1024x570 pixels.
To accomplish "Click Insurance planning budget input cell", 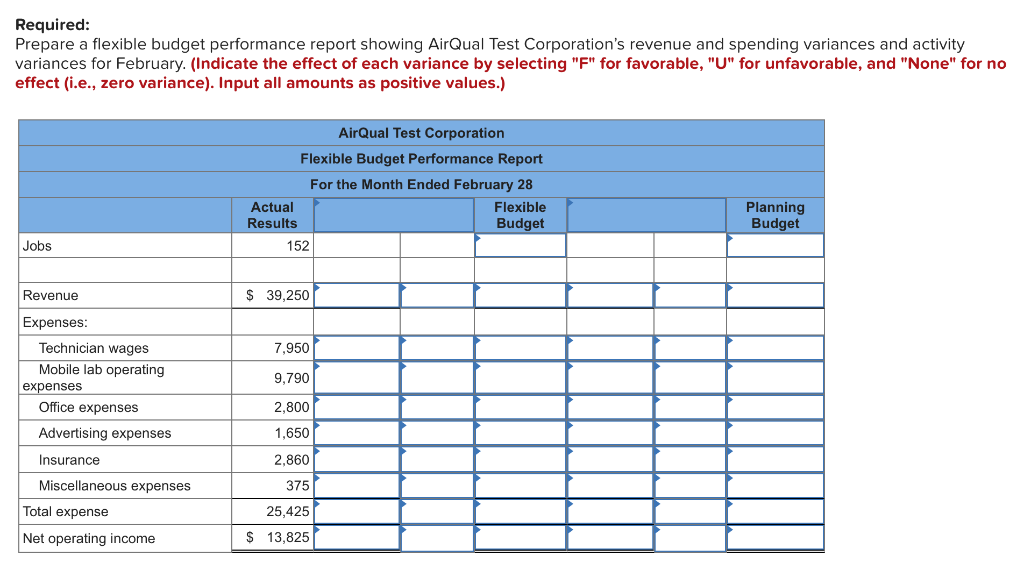I will [775, 460].
